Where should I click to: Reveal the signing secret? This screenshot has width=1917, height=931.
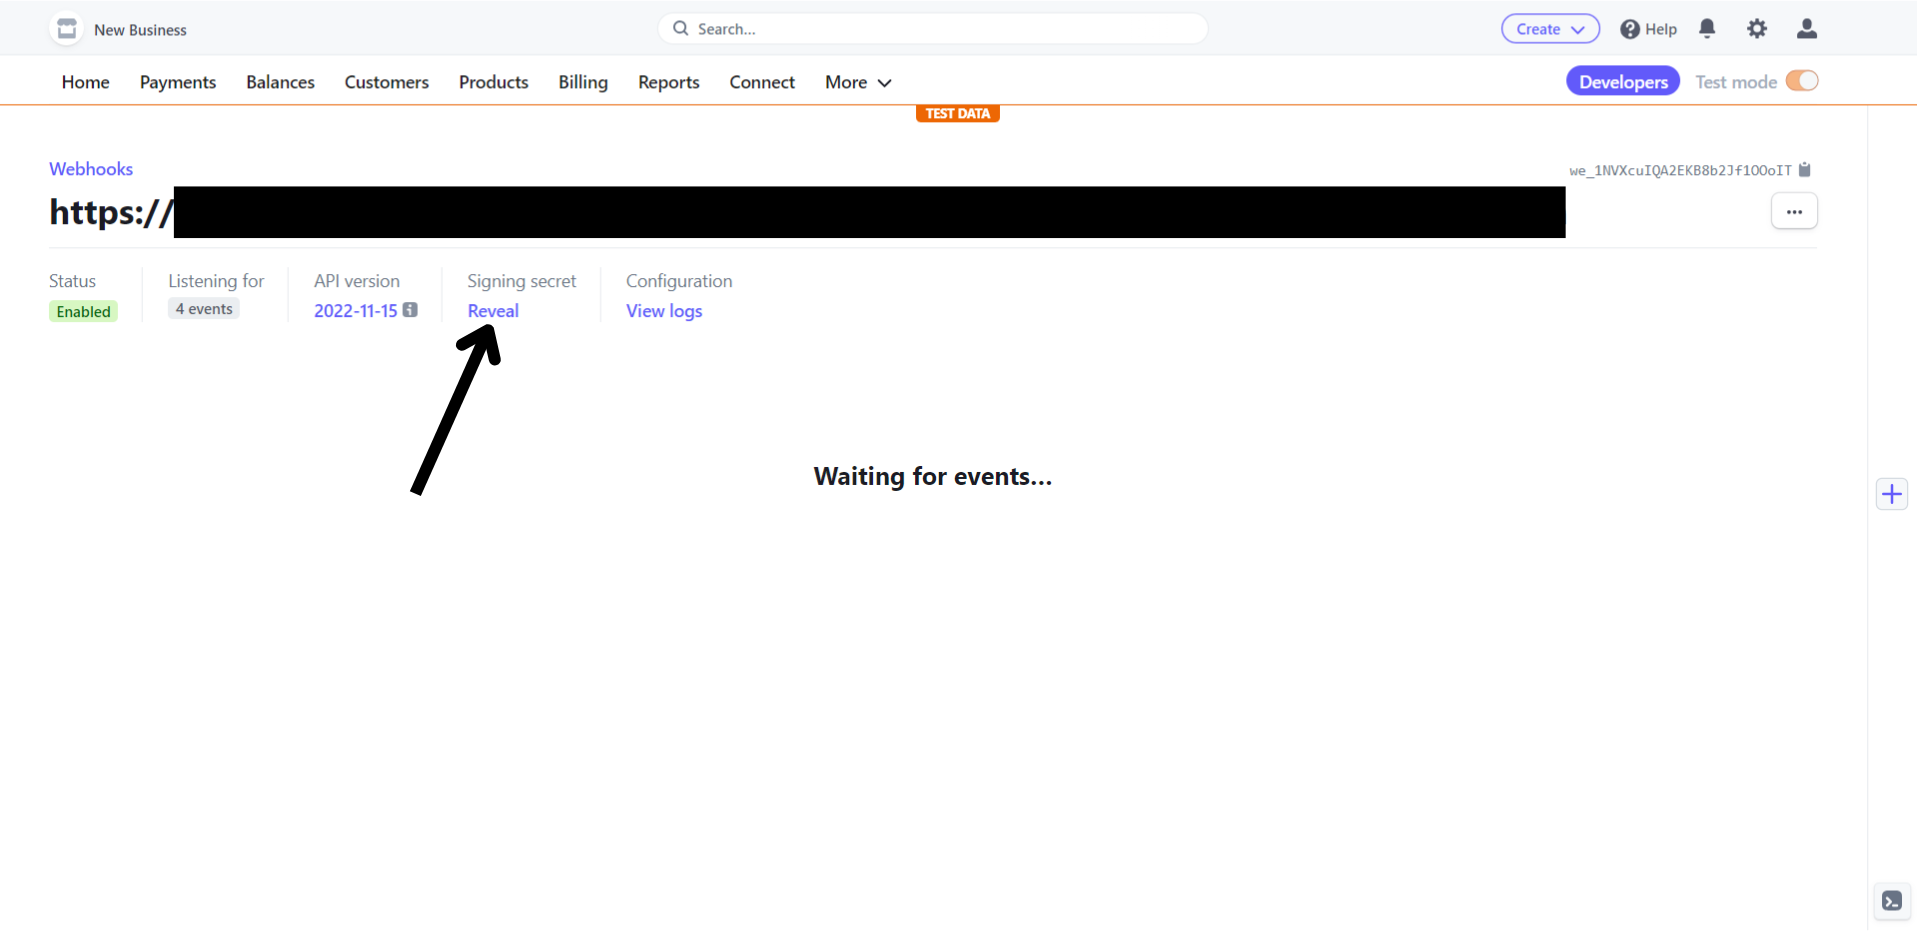pyautogui.click(x=493, y=311)
